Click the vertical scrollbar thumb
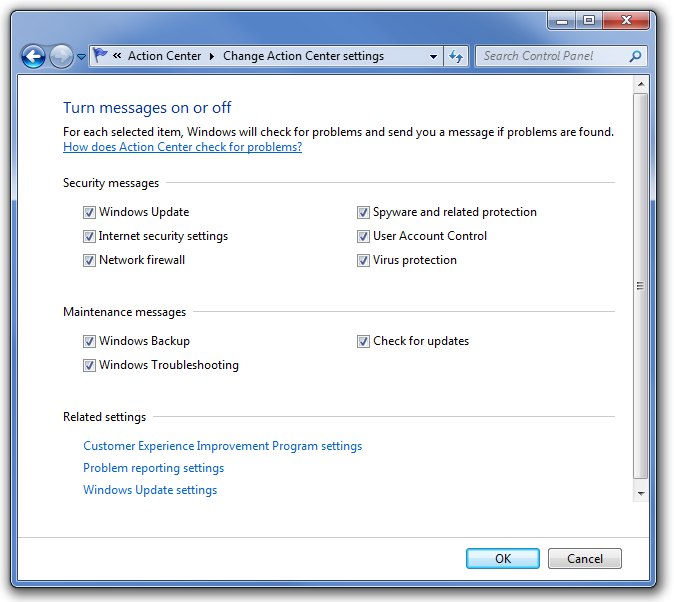 (641, 286)
